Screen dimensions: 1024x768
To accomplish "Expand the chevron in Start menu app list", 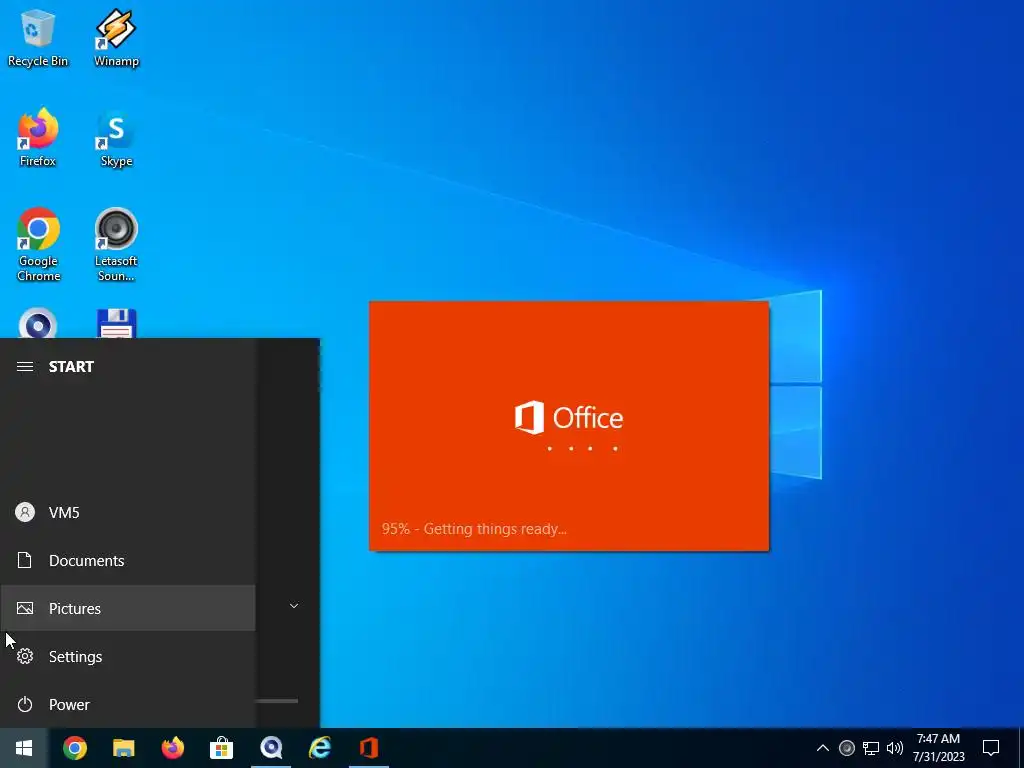I will pos(294,606).
